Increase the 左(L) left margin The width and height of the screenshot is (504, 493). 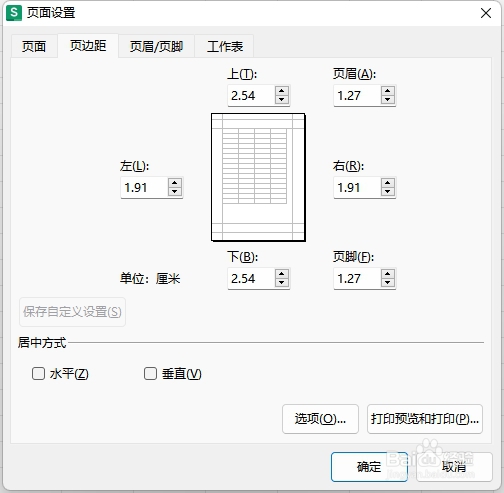pos(175,183)
